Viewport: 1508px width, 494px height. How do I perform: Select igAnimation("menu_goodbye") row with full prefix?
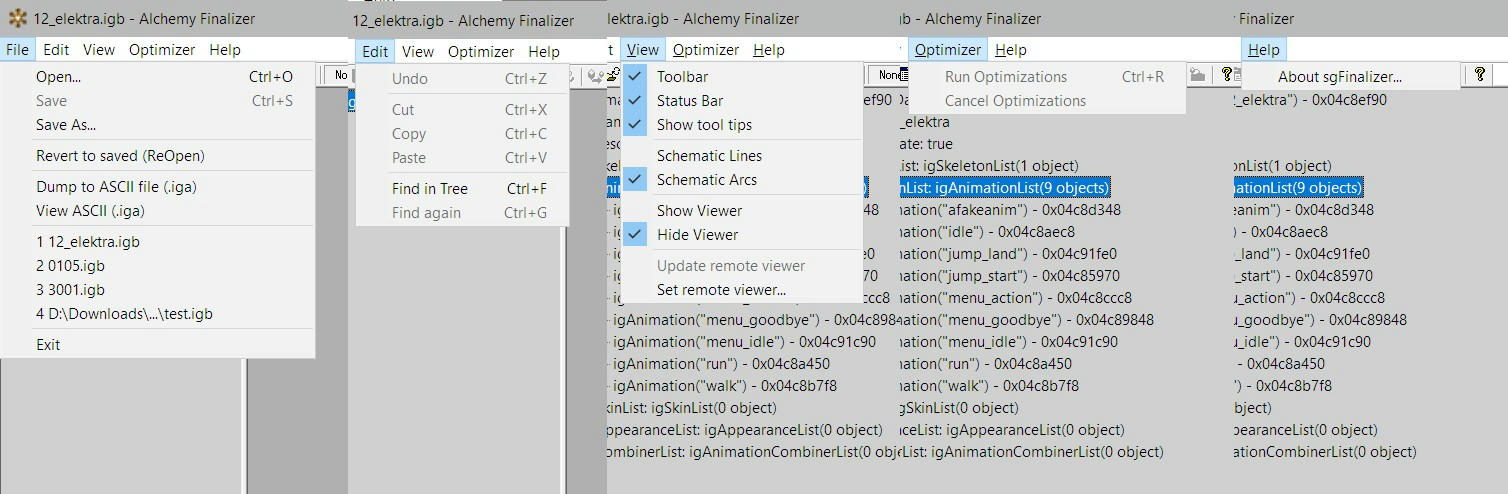point(755,320)
